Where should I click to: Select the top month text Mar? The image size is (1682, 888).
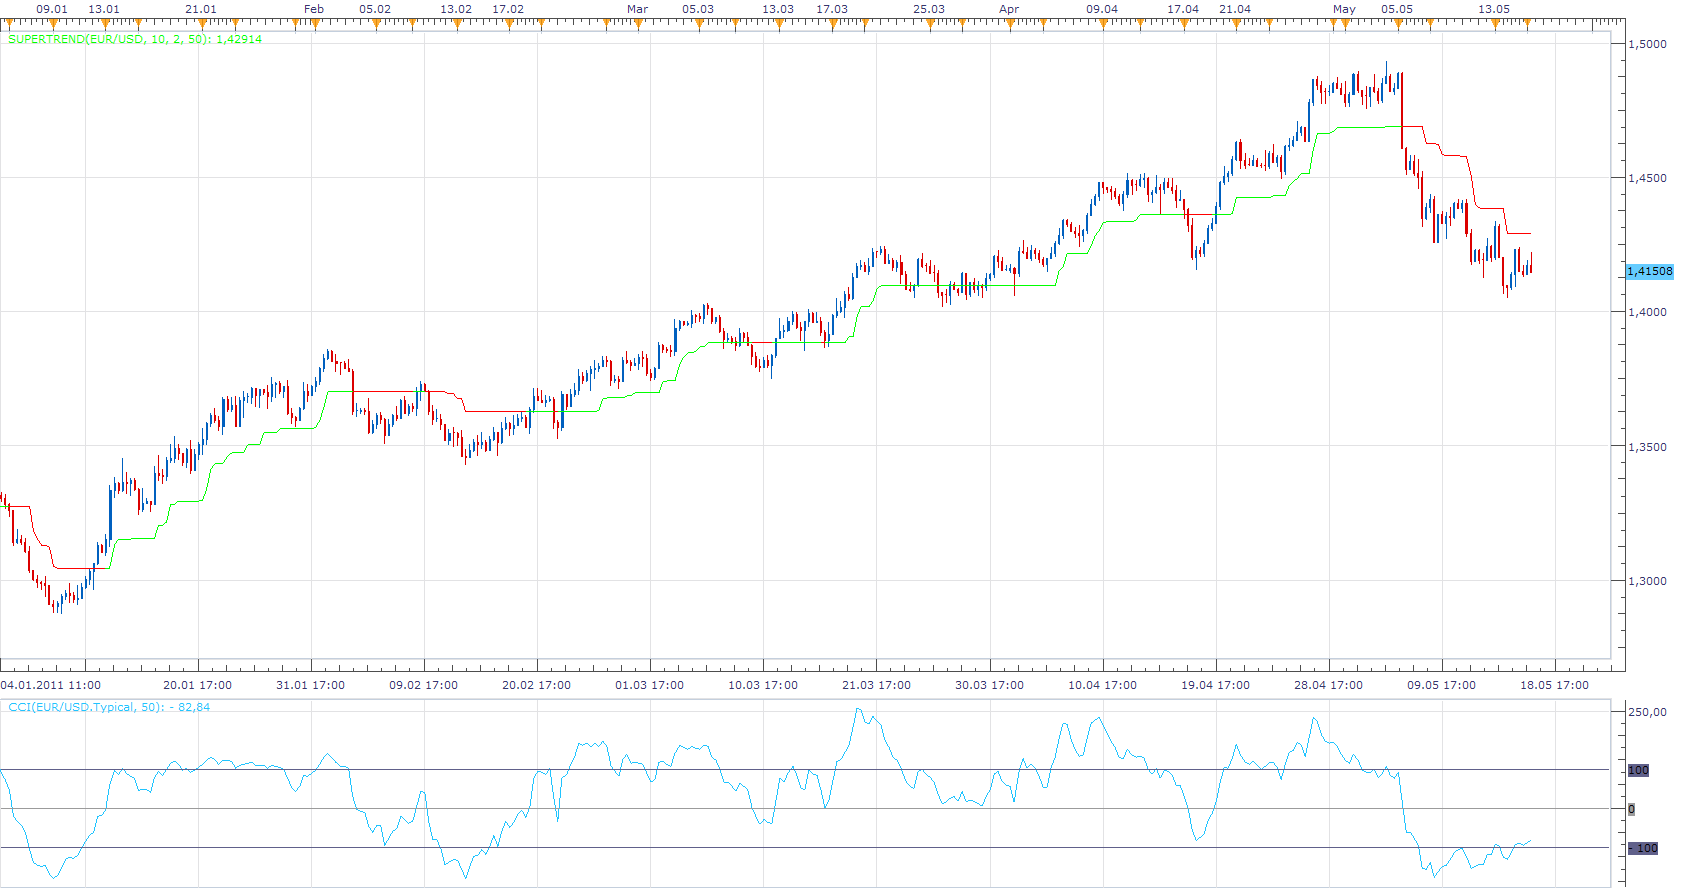tap(637, 9)
